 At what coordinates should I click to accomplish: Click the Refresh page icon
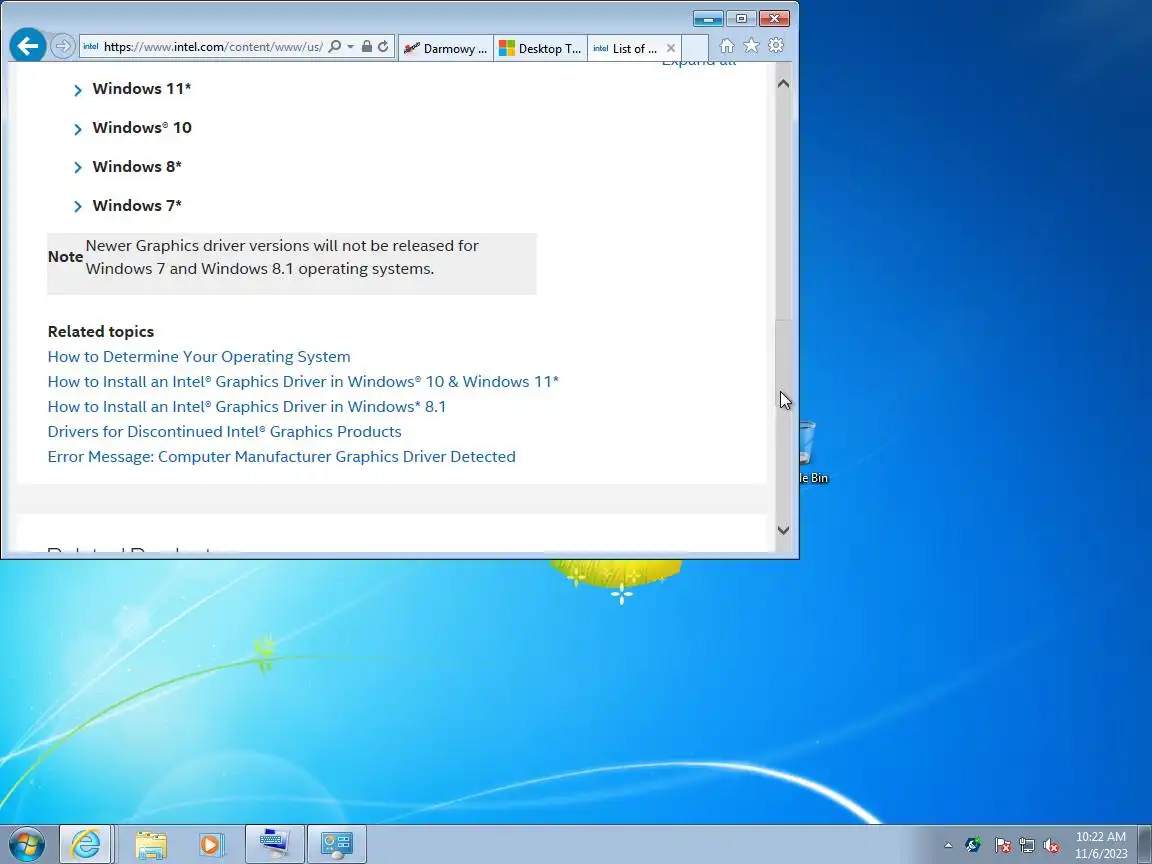point(383,46)
